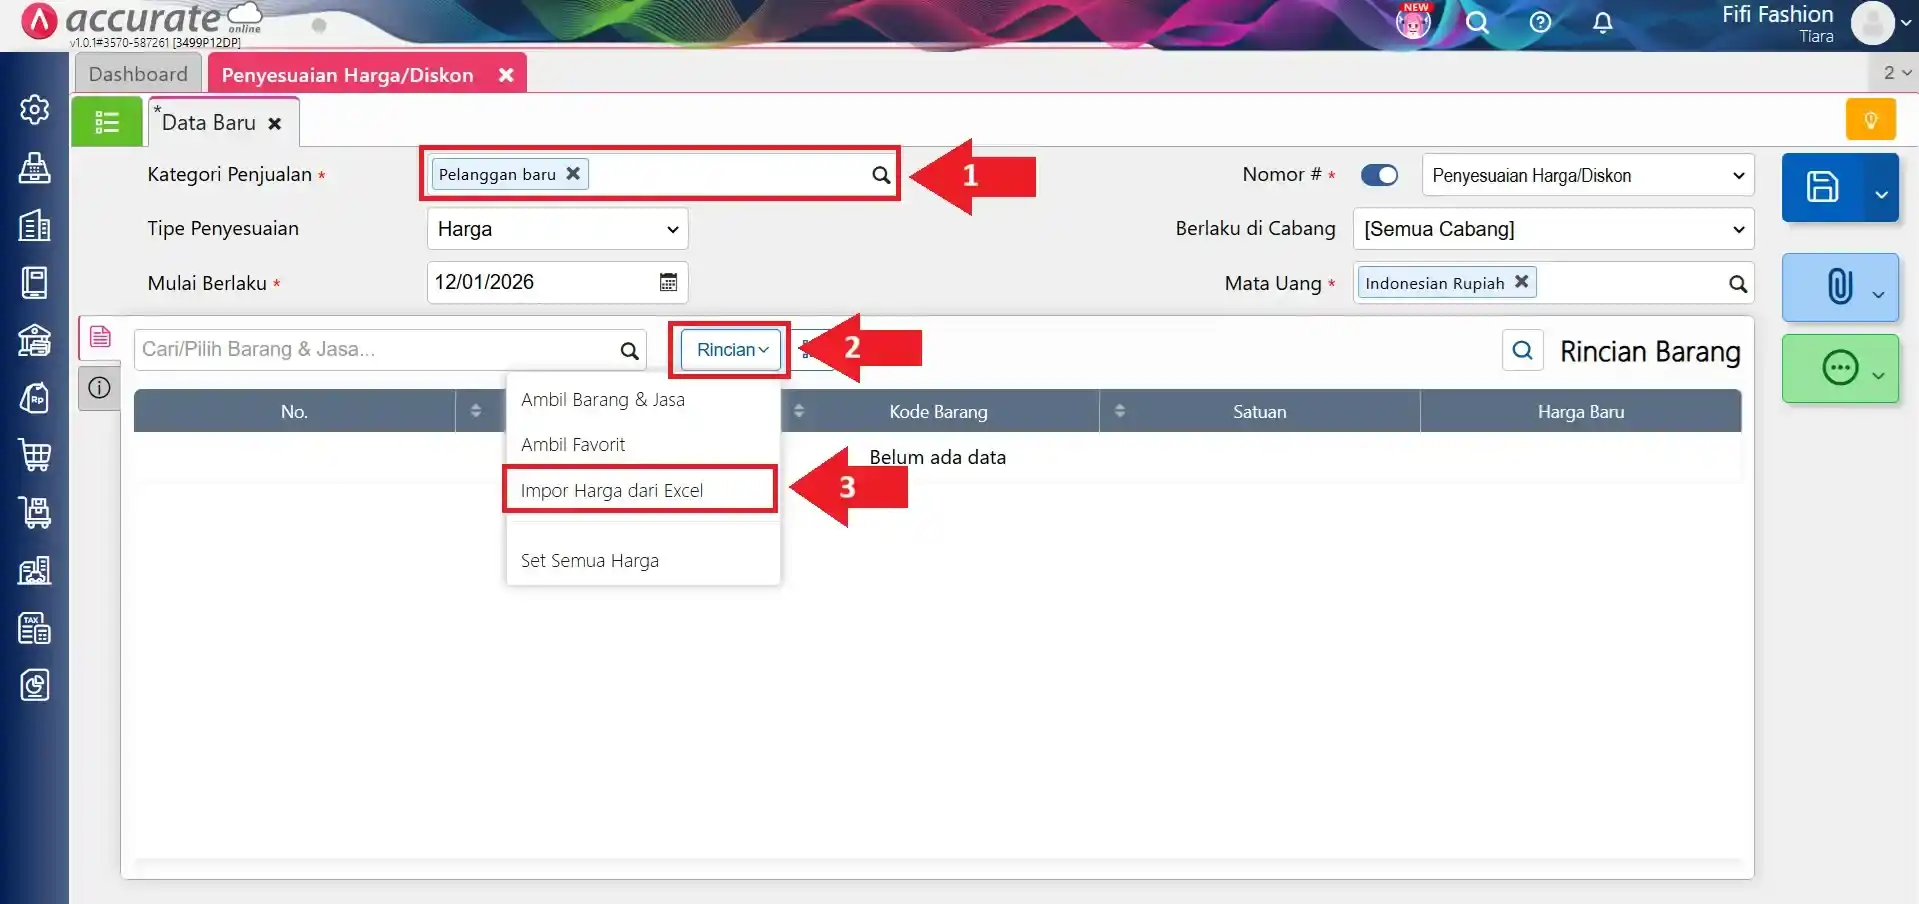This screenshot has width=1919, height=904.
Task: Select the pink document detail tab icon
Action: pyautogui.click(x=100, y=337)
